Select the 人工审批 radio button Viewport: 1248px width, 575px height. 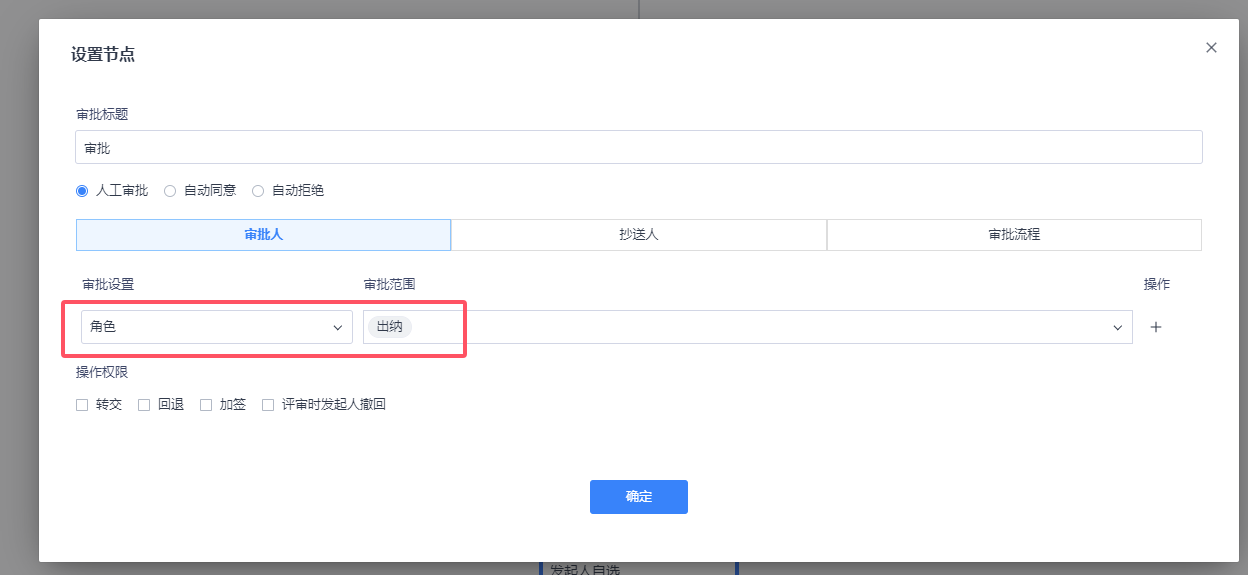[x=82, y=191]
